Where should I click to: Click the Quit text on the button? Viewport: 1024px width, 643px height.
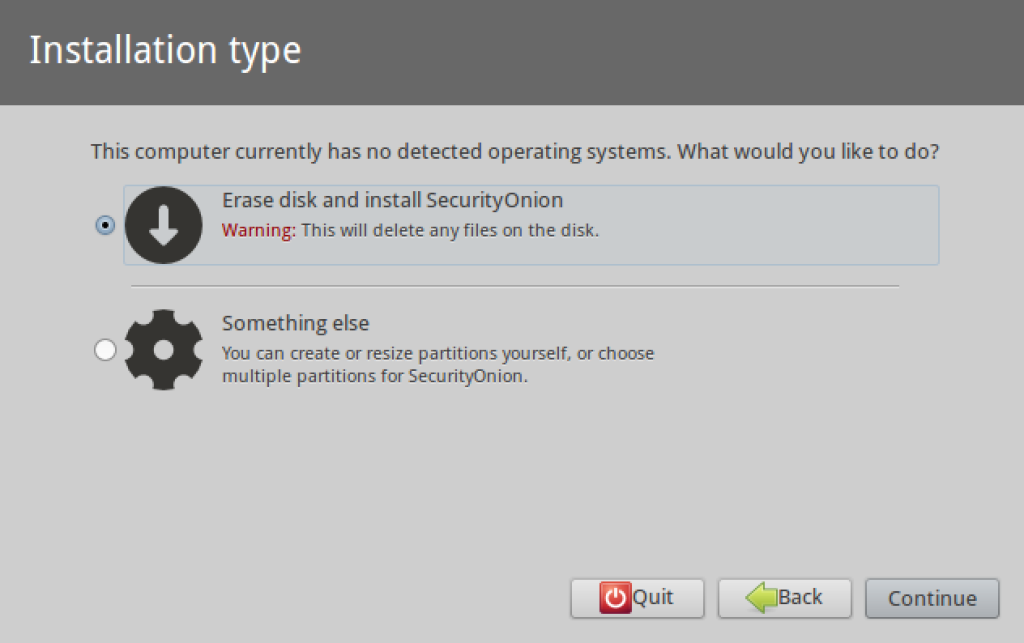tap(653, 598)
